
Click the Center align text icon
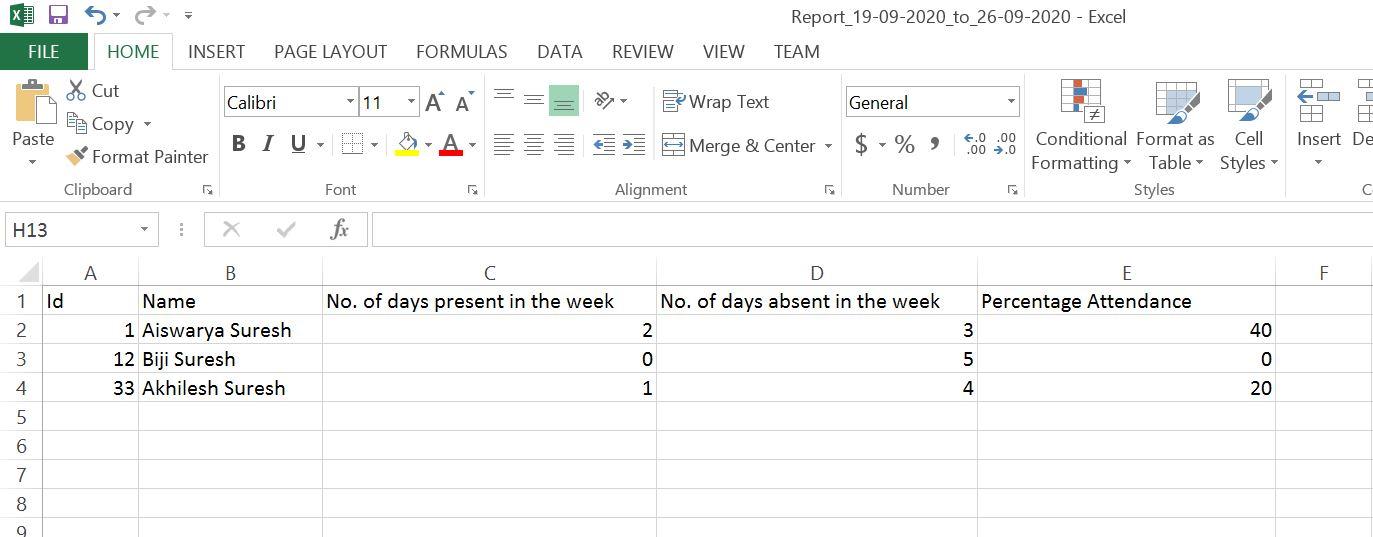(x=534, y=145)
